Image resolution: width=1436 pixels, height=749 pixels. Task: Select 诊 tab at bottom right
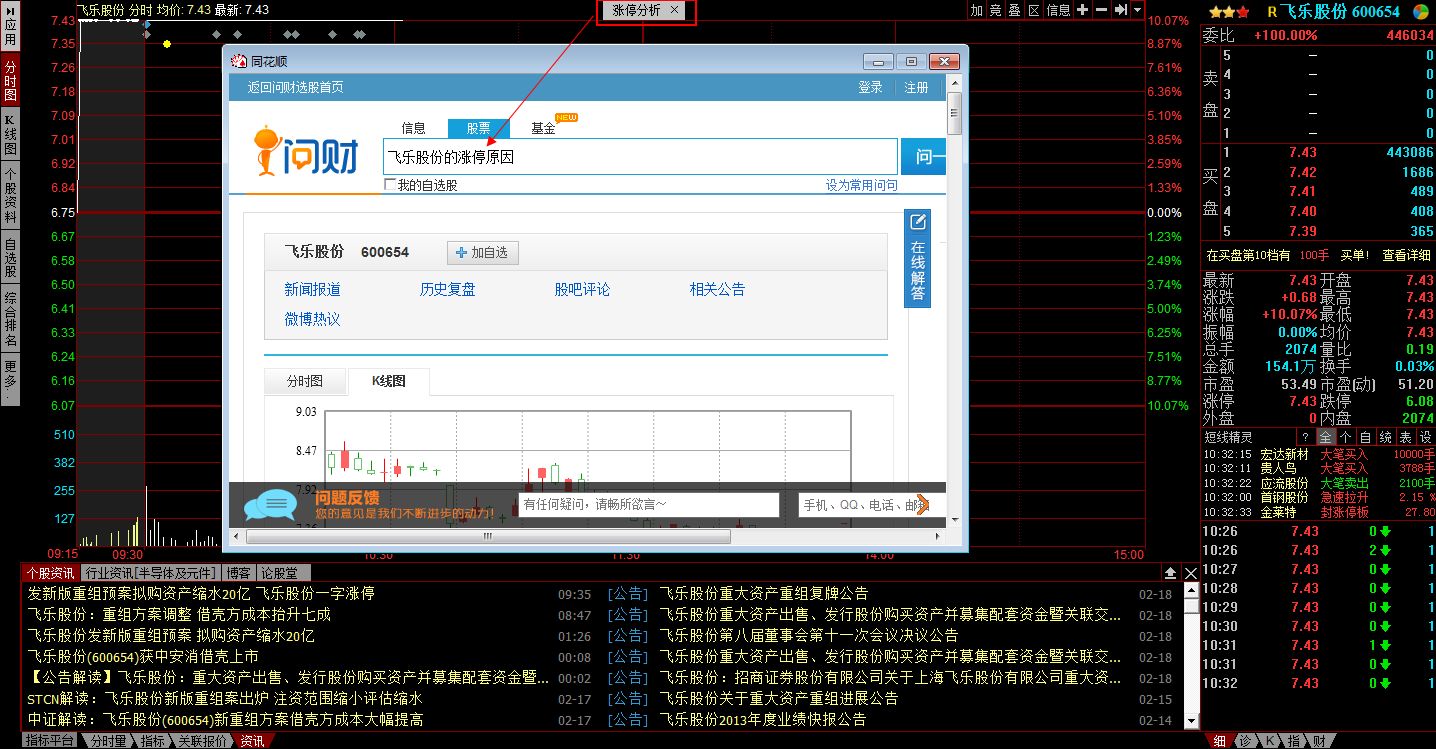point(1244,741)
